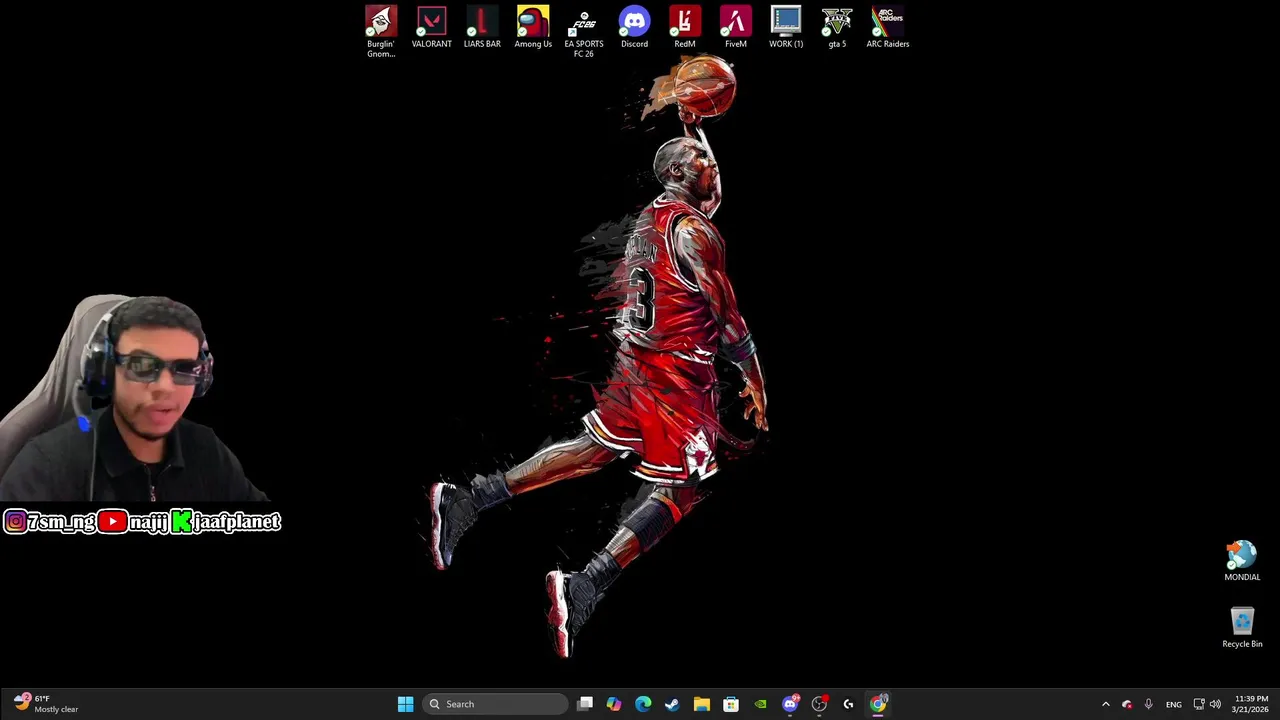The image size is (1280, 720).
Task: Open Microsoft Edge from the taskbar
Action: click(x=643, y=704)
